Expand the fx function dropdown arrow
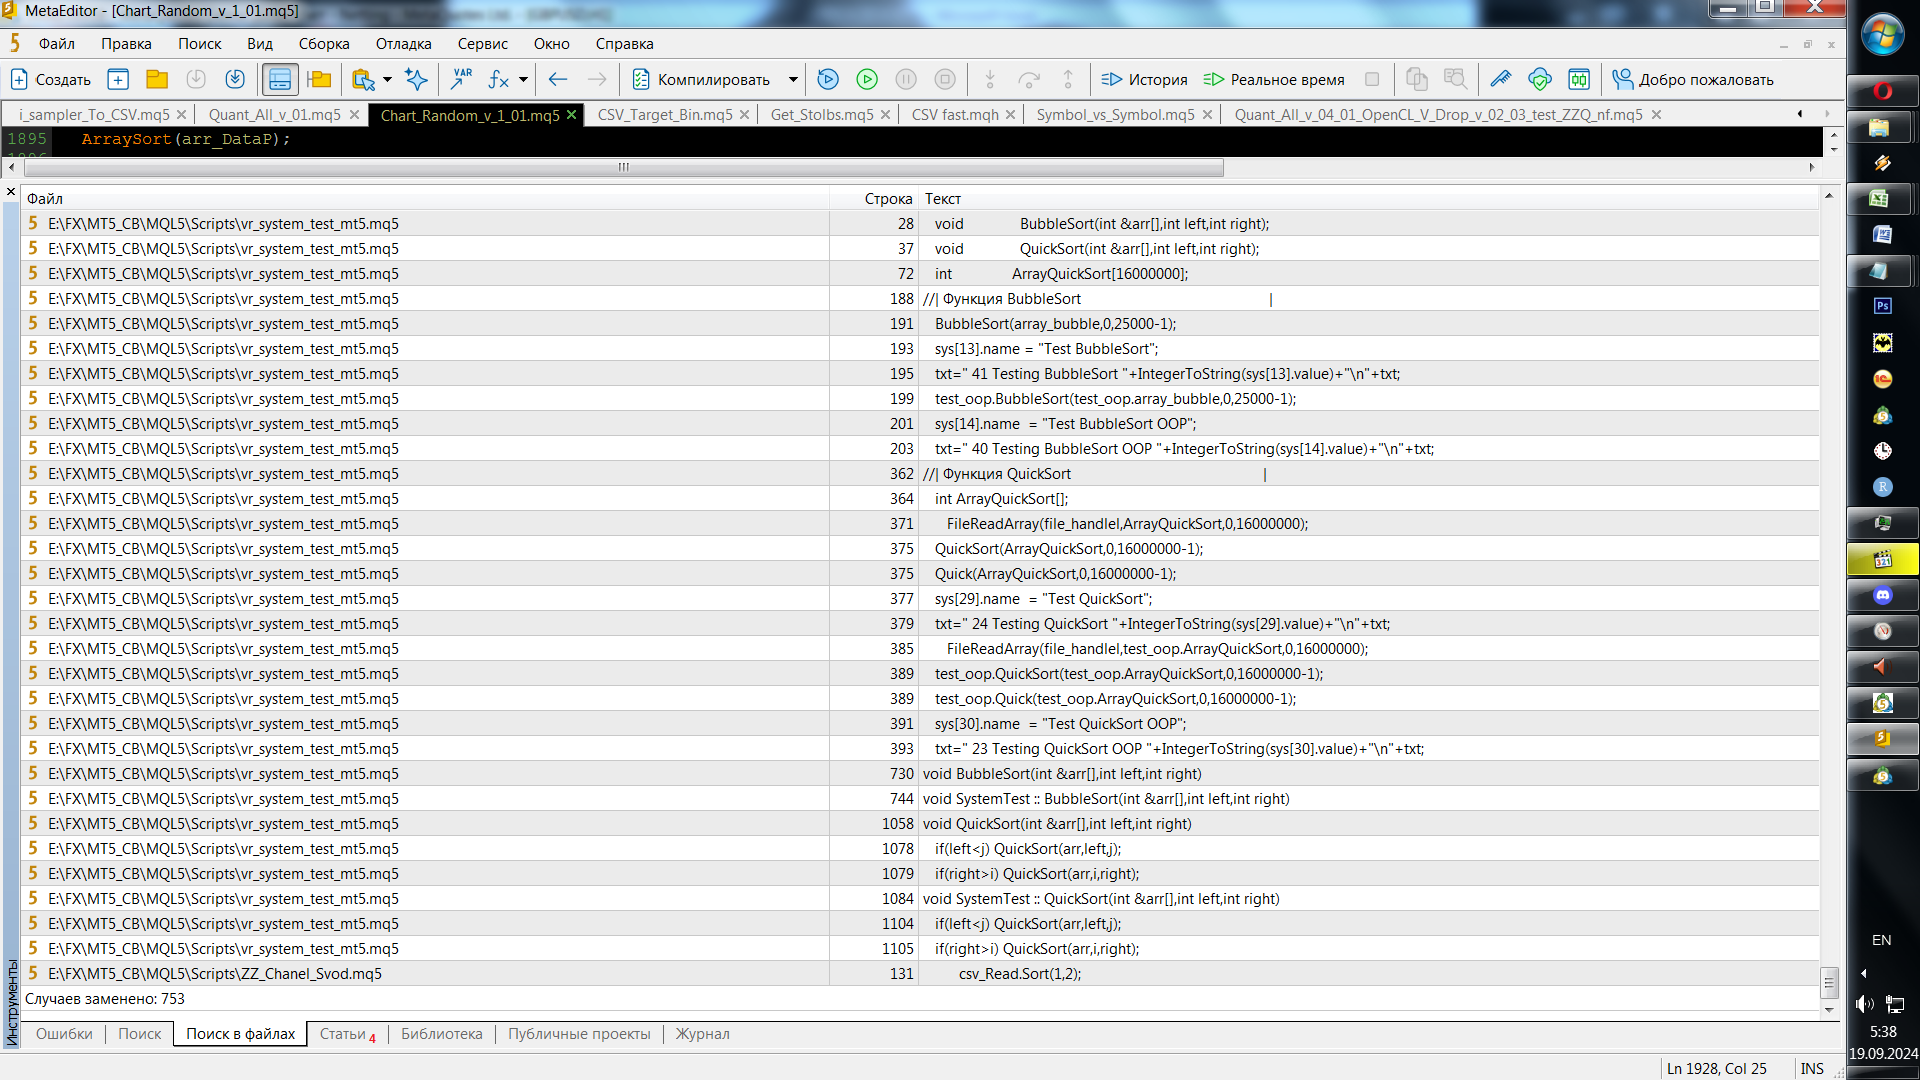This screenshot has height=1080, width=1920. click(523, 80)
